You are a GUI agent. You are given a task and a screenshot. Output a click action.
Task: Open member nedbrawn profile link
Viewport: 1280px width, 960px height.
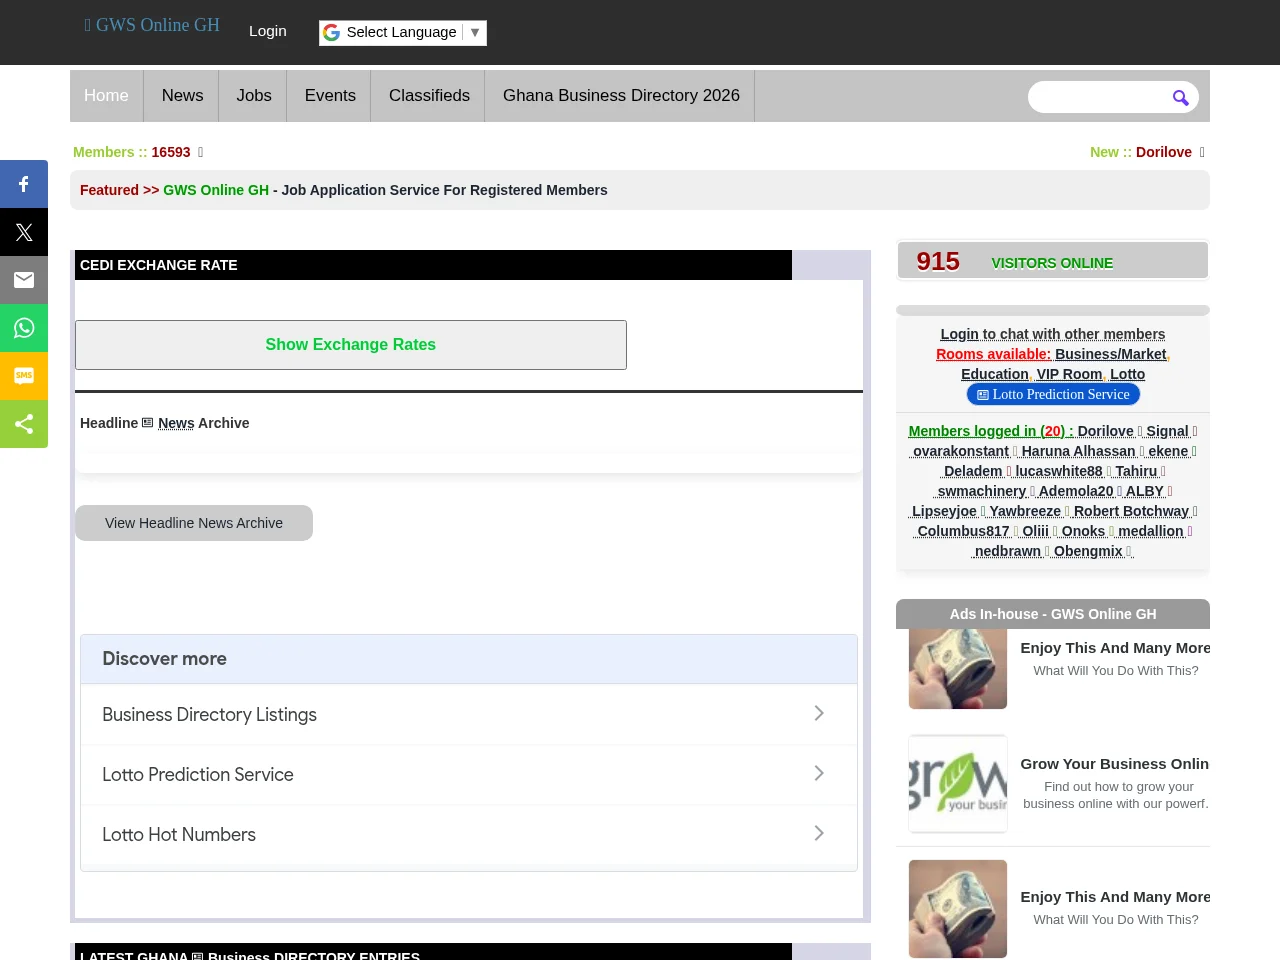point(1008,551)
